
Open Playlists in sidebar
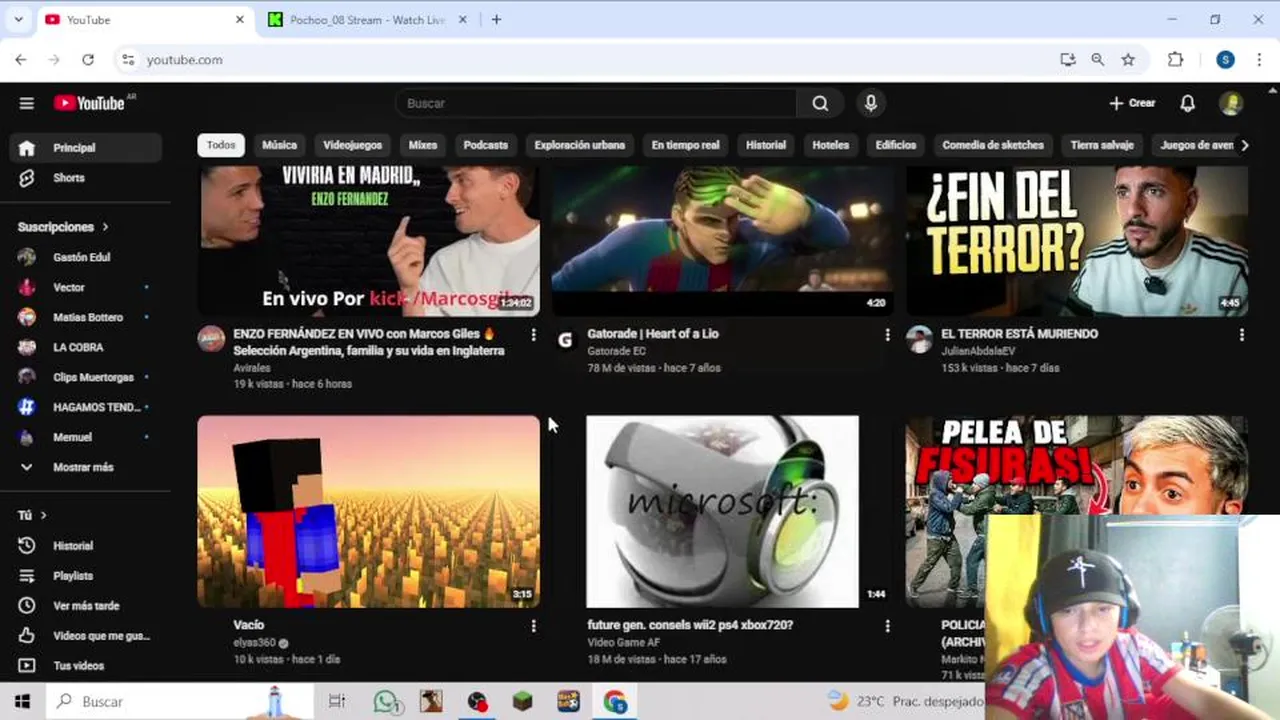(x=86, y=576)
